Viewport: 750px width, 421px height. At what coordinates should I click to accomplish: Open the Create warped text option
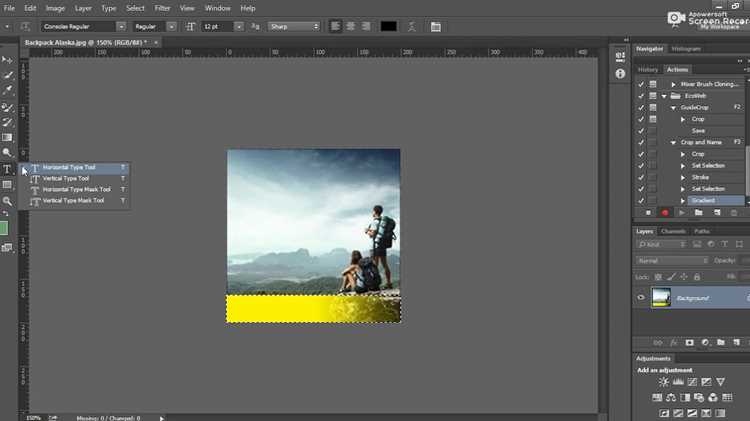click(x=411, y=27)
